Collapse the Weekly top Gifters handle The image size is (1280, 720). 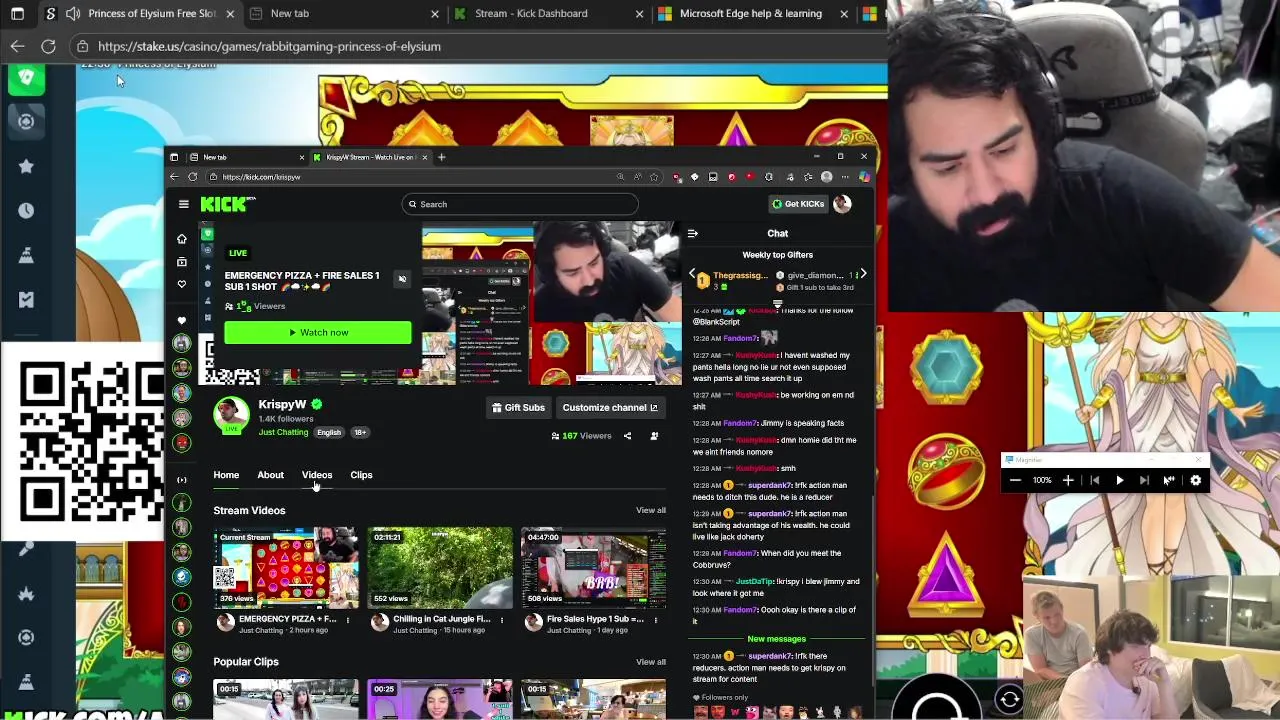(777, 303)
